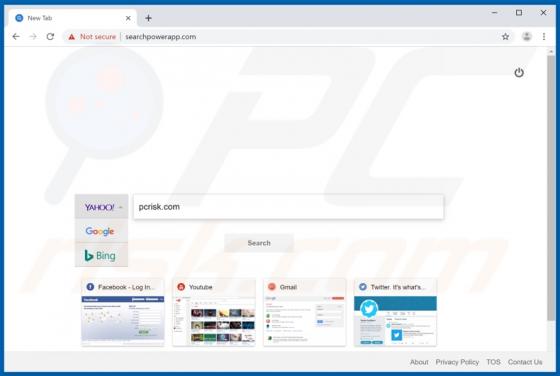
Task: Click the scrollbar up arrow
Action: coord(551,51)
